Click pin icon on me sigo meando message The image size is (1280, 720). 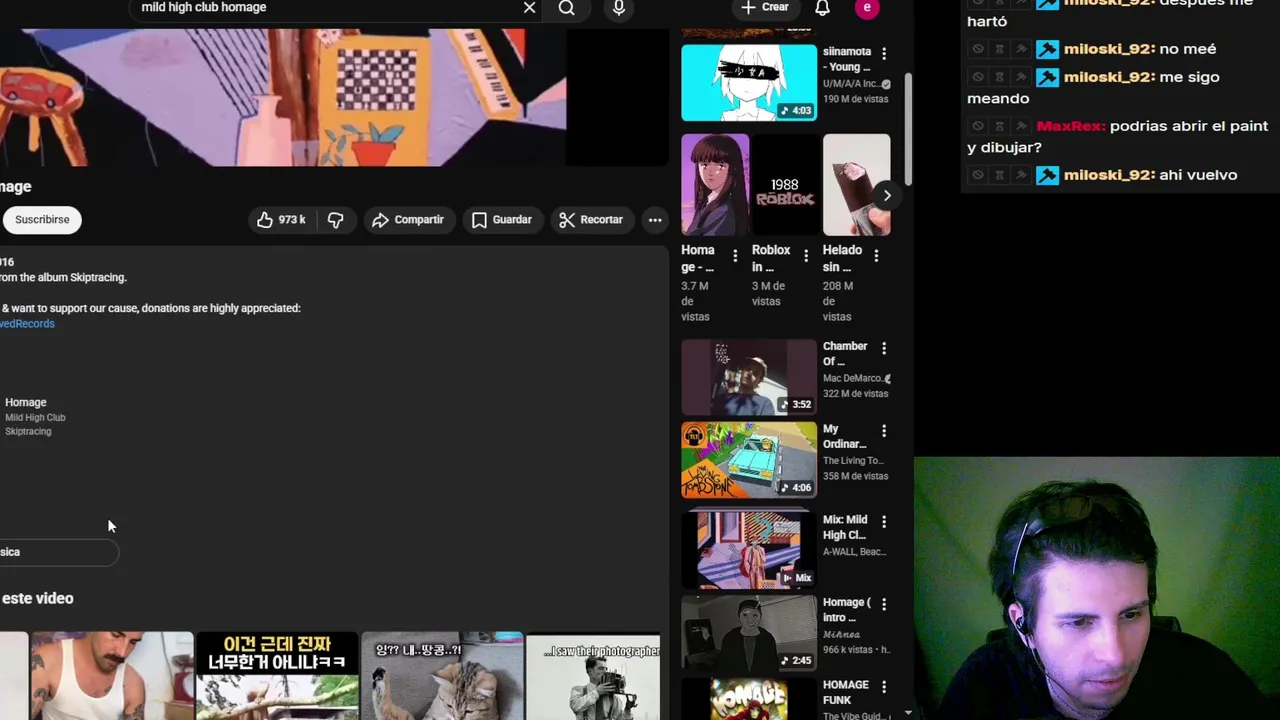tap(1021, 77)
